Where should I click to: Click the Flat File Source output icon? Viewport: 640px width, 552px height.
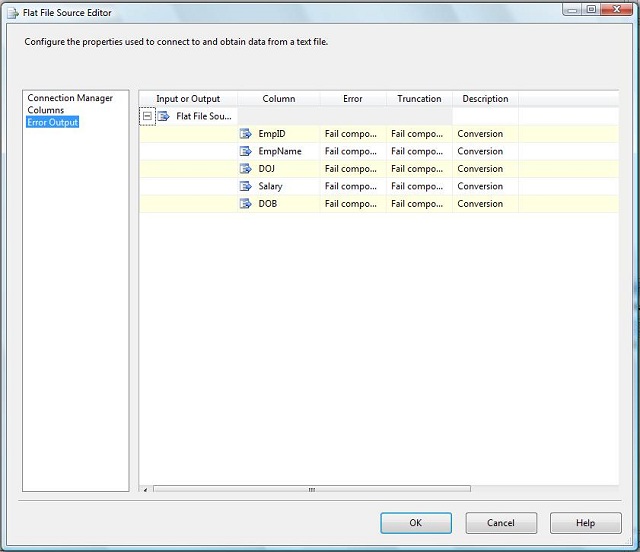pos(164,116)
